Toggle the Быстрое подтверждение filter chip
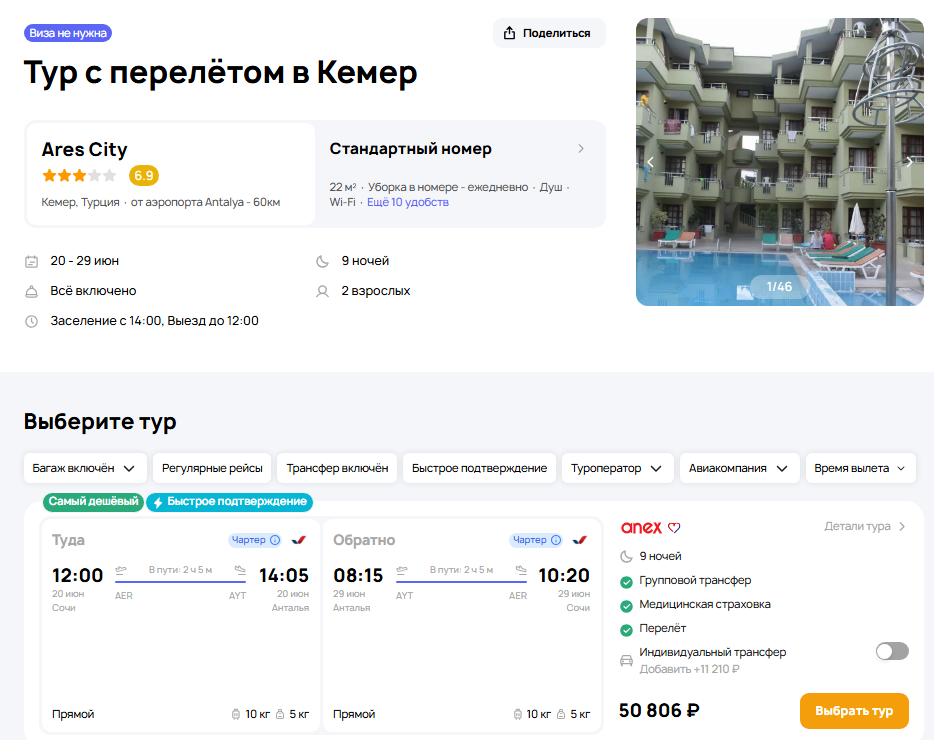The height and width of the screenshot is (740, 934). click(x=479, y=468)
